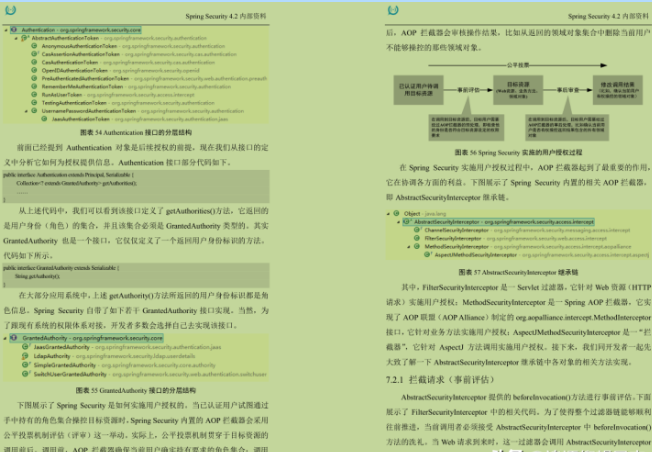Click the 'public interface Authentication' code block

[136, 187]
